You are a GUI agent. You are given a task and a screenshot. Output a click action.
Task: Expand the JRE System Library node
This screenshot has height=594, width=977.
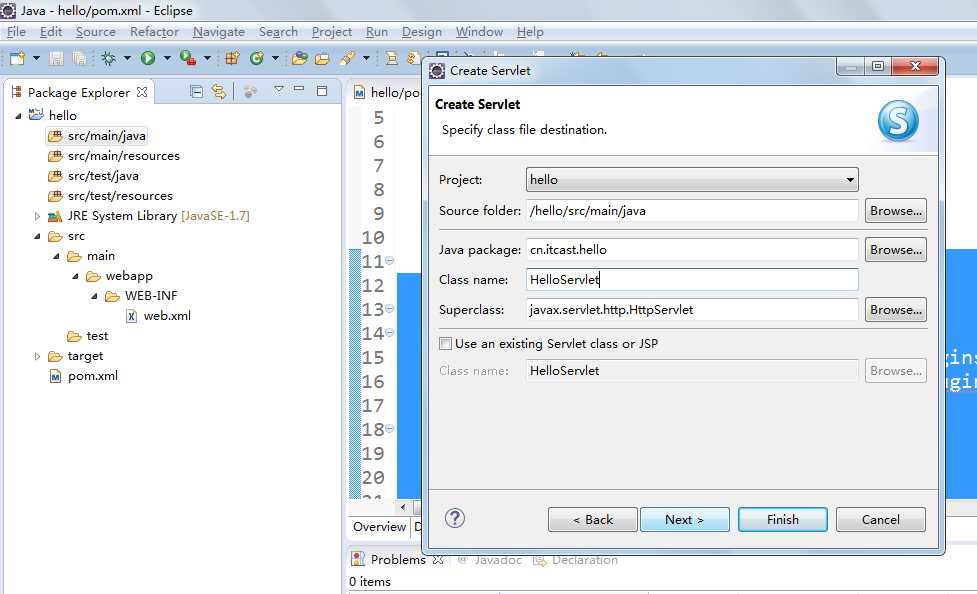click(x=37, y=216)
